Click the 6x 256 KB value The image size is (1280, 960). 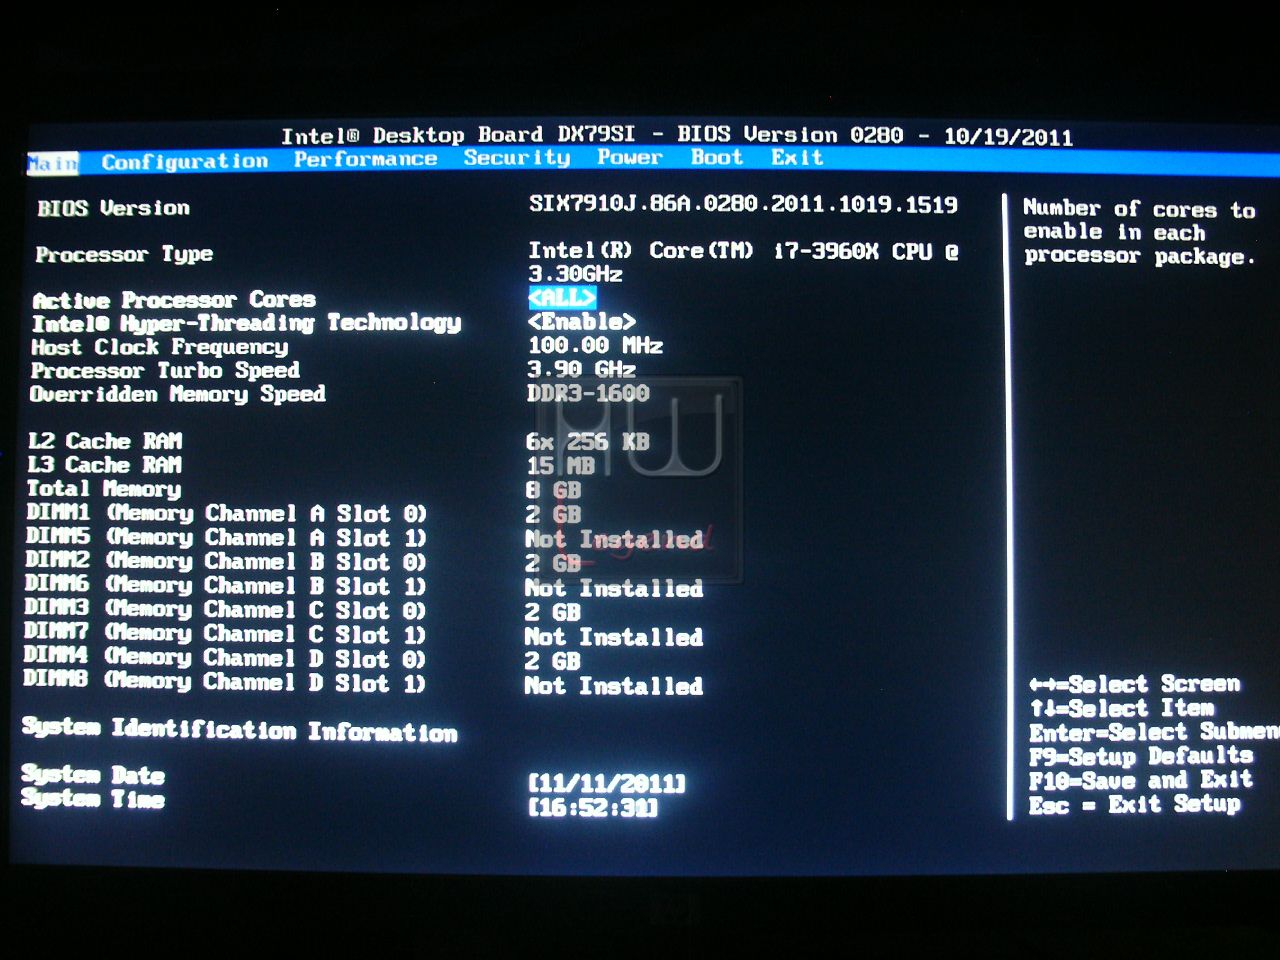coord(588,441)
